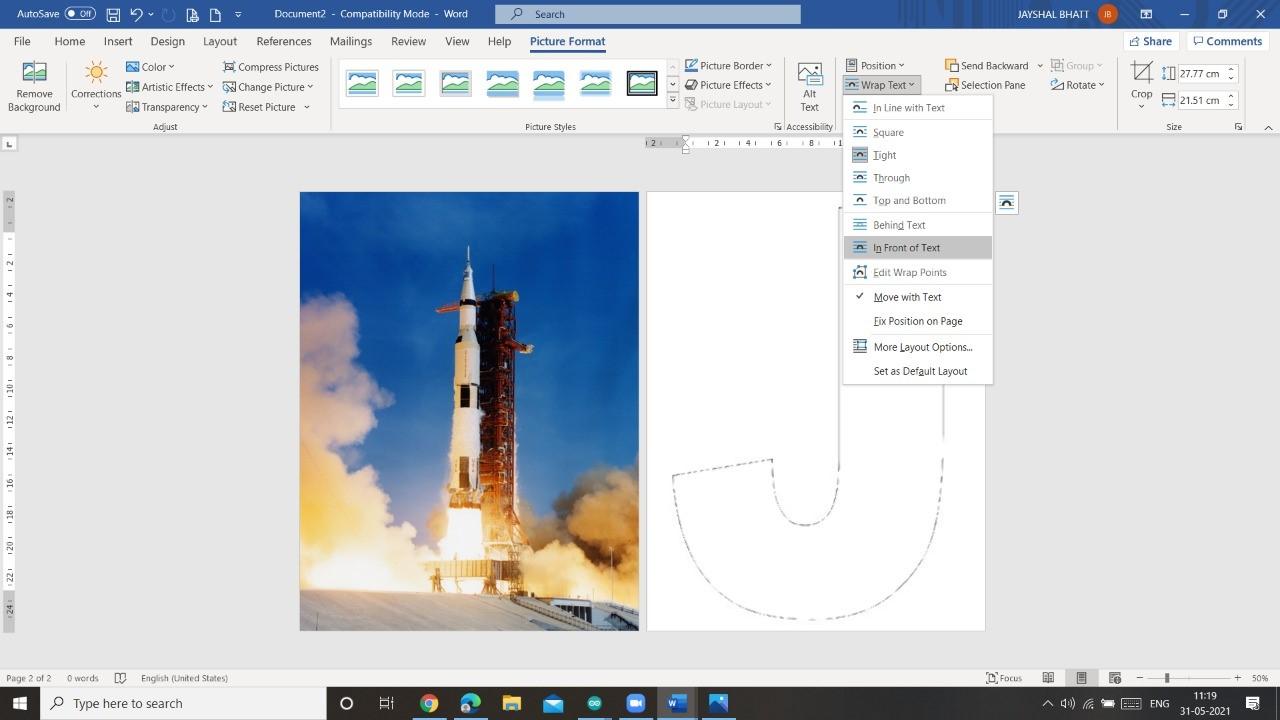This screenshot has width=1280, height=720.
Task: Click the Layout Options icon beside the picture
Action: pyautogui.click(x=1006, y=203)
